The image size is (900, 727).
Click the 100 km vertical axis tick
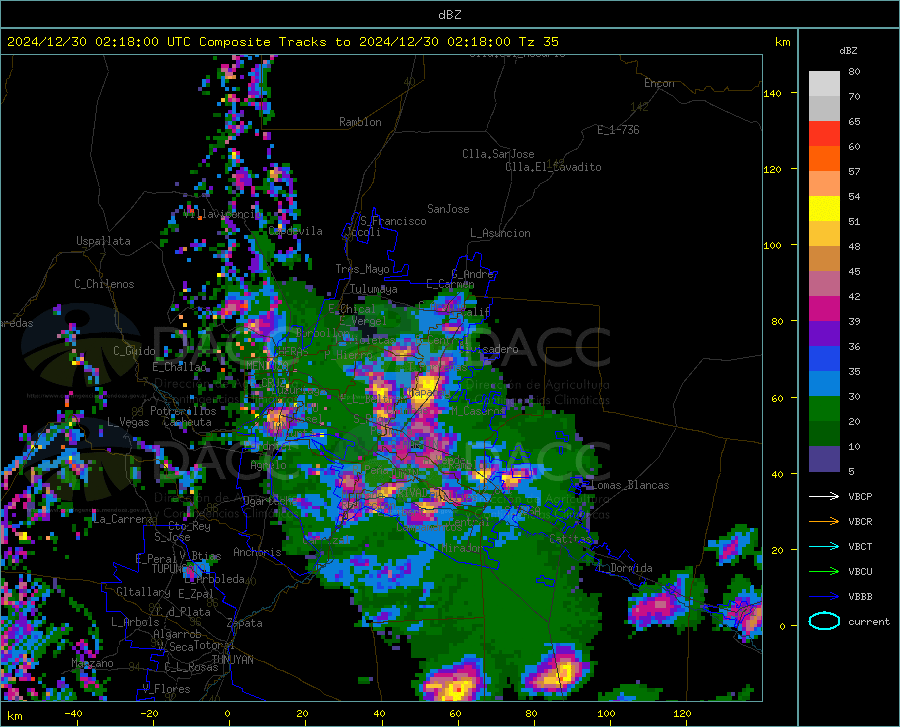(x=772, y=245)
